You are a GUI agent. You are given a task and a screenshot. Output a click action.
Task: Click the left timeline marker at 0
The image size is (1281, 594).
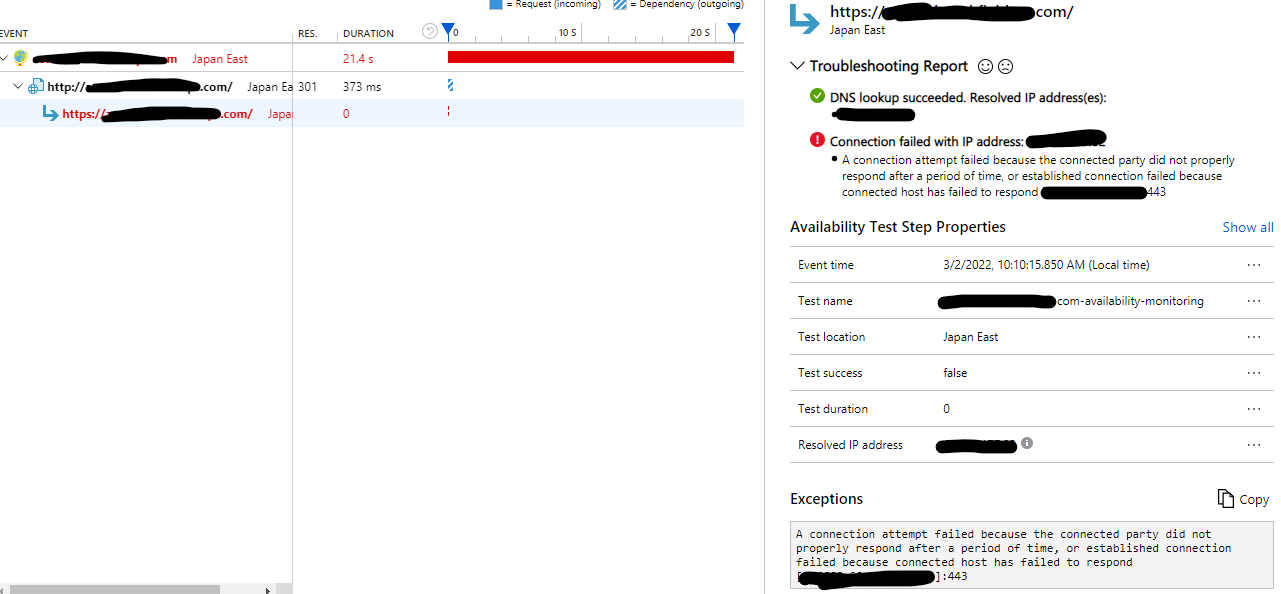point(448,32)
